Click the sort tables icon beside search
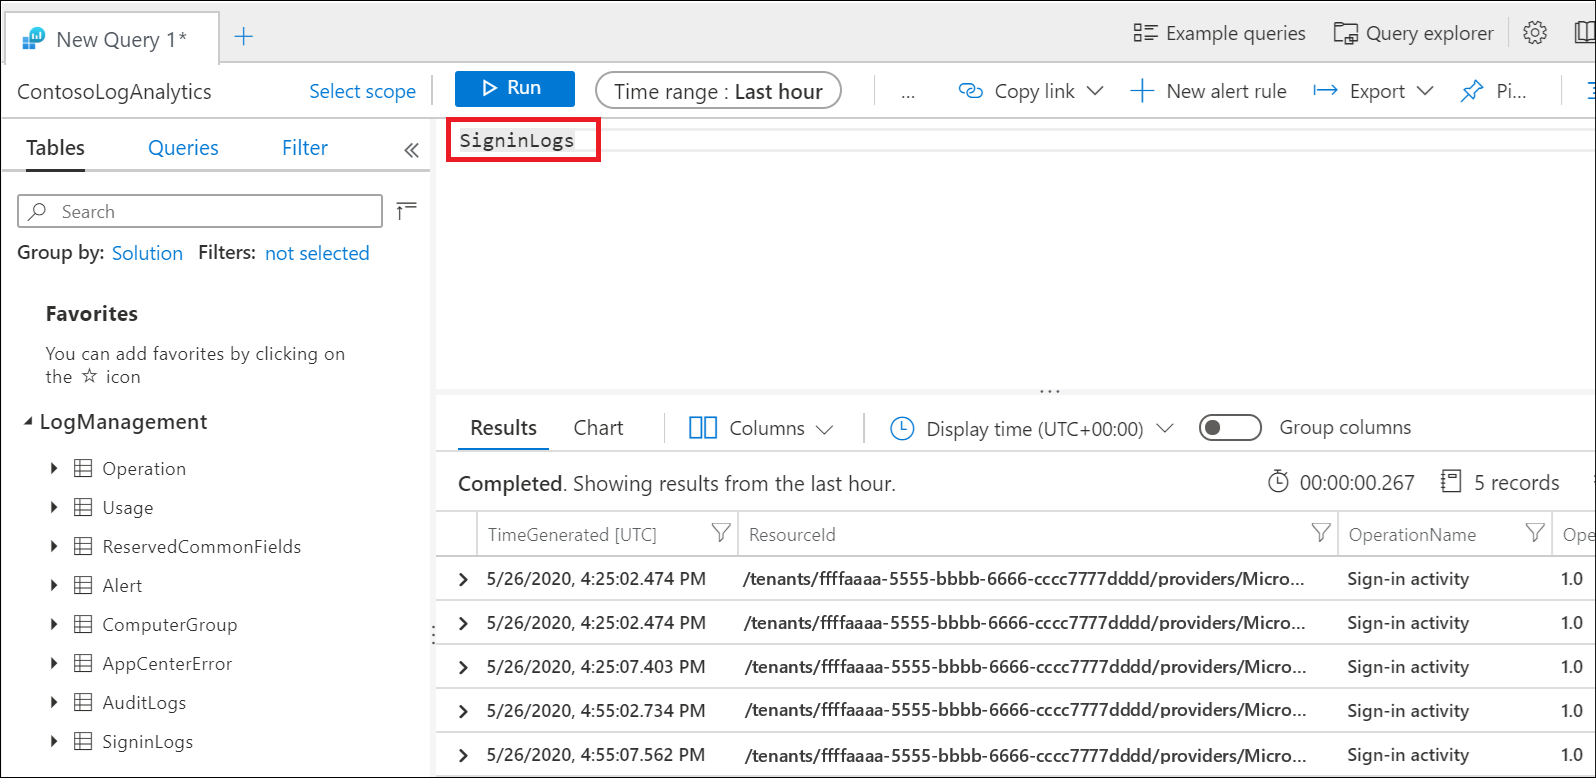1596x778 pixels. click(x=406, y=210)
